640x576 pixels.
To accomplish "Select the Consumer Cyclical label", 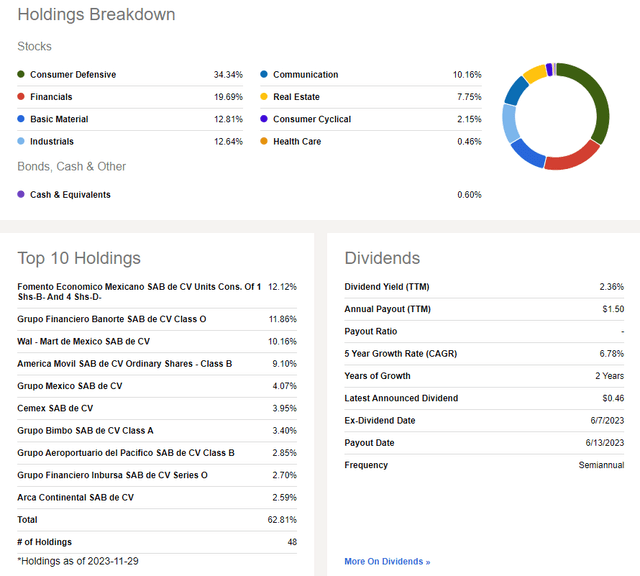I will tap(312, 119).
